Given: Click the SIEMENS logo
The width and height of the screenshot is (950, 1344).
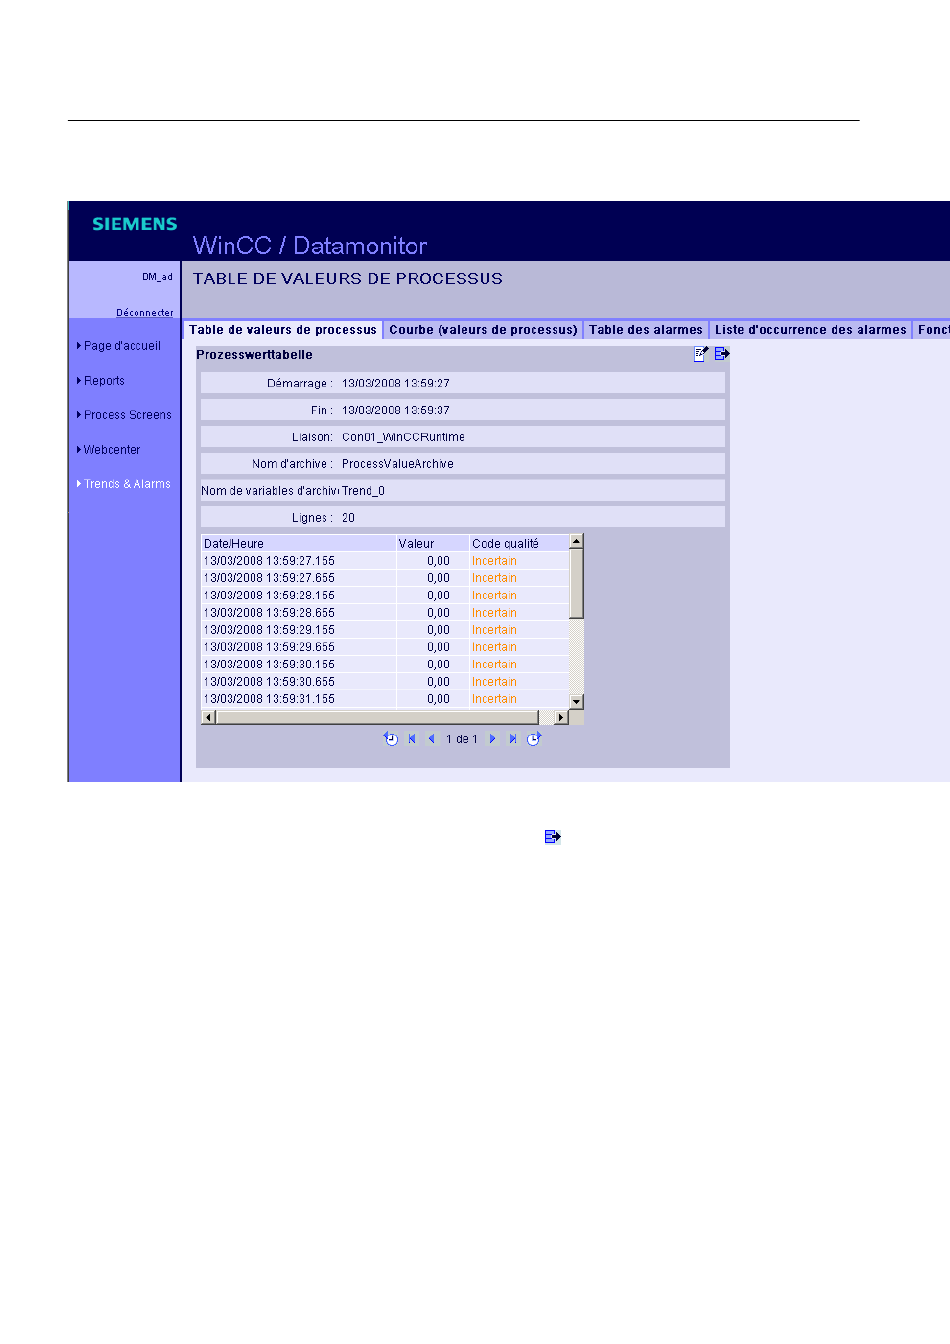Looking at the screenshot, I should tap(135, 224).
